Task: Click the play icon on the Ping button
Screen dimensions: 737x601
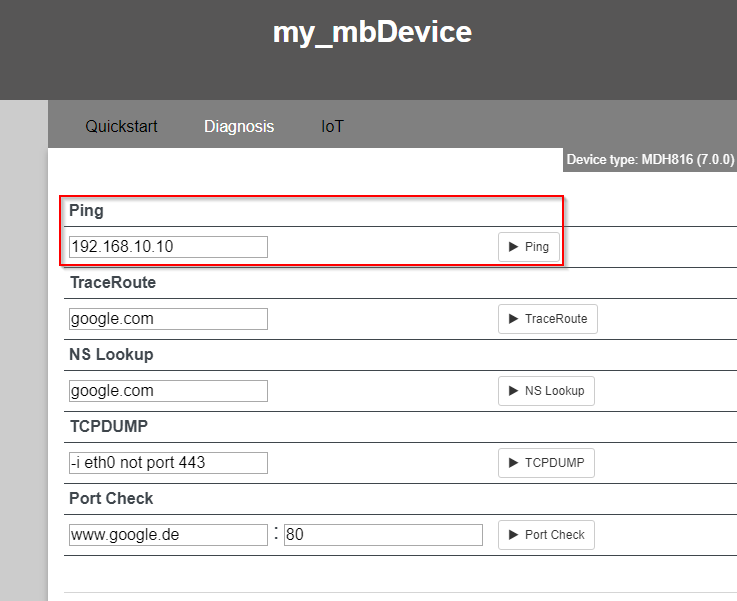Action: (513, 247)
